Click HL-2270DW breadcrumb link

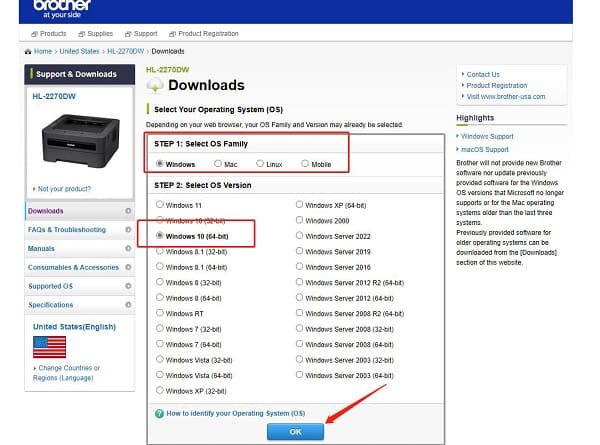[x=126, y=51]
